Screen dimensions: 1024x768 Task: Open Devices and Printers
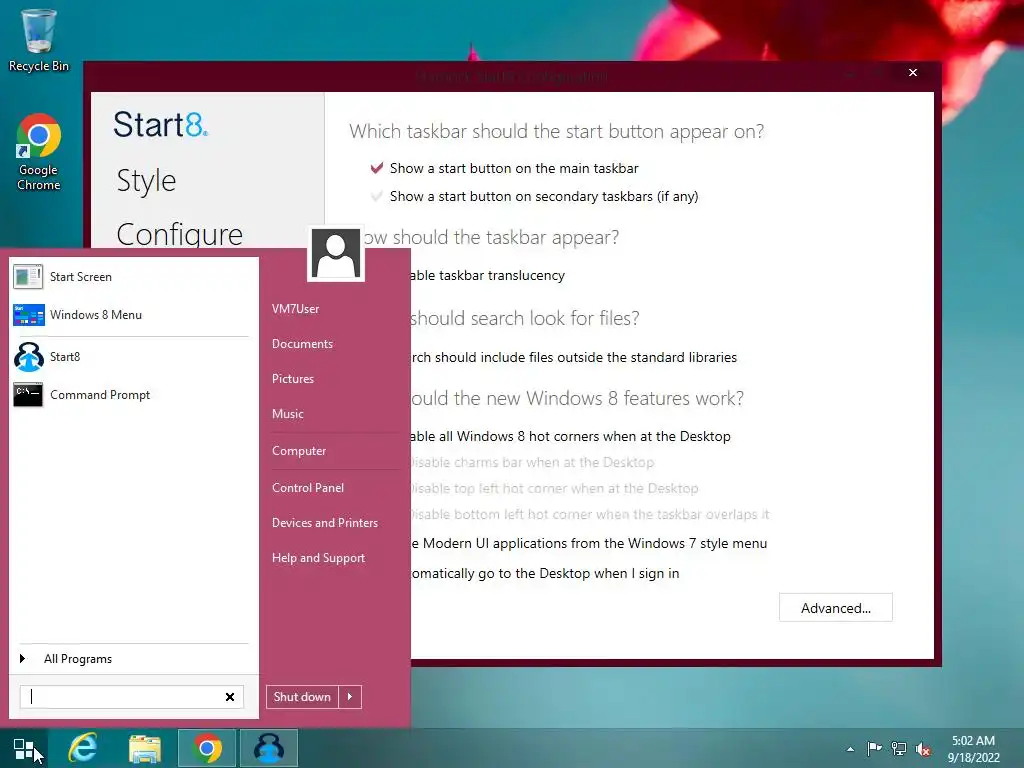pos(325,523)
